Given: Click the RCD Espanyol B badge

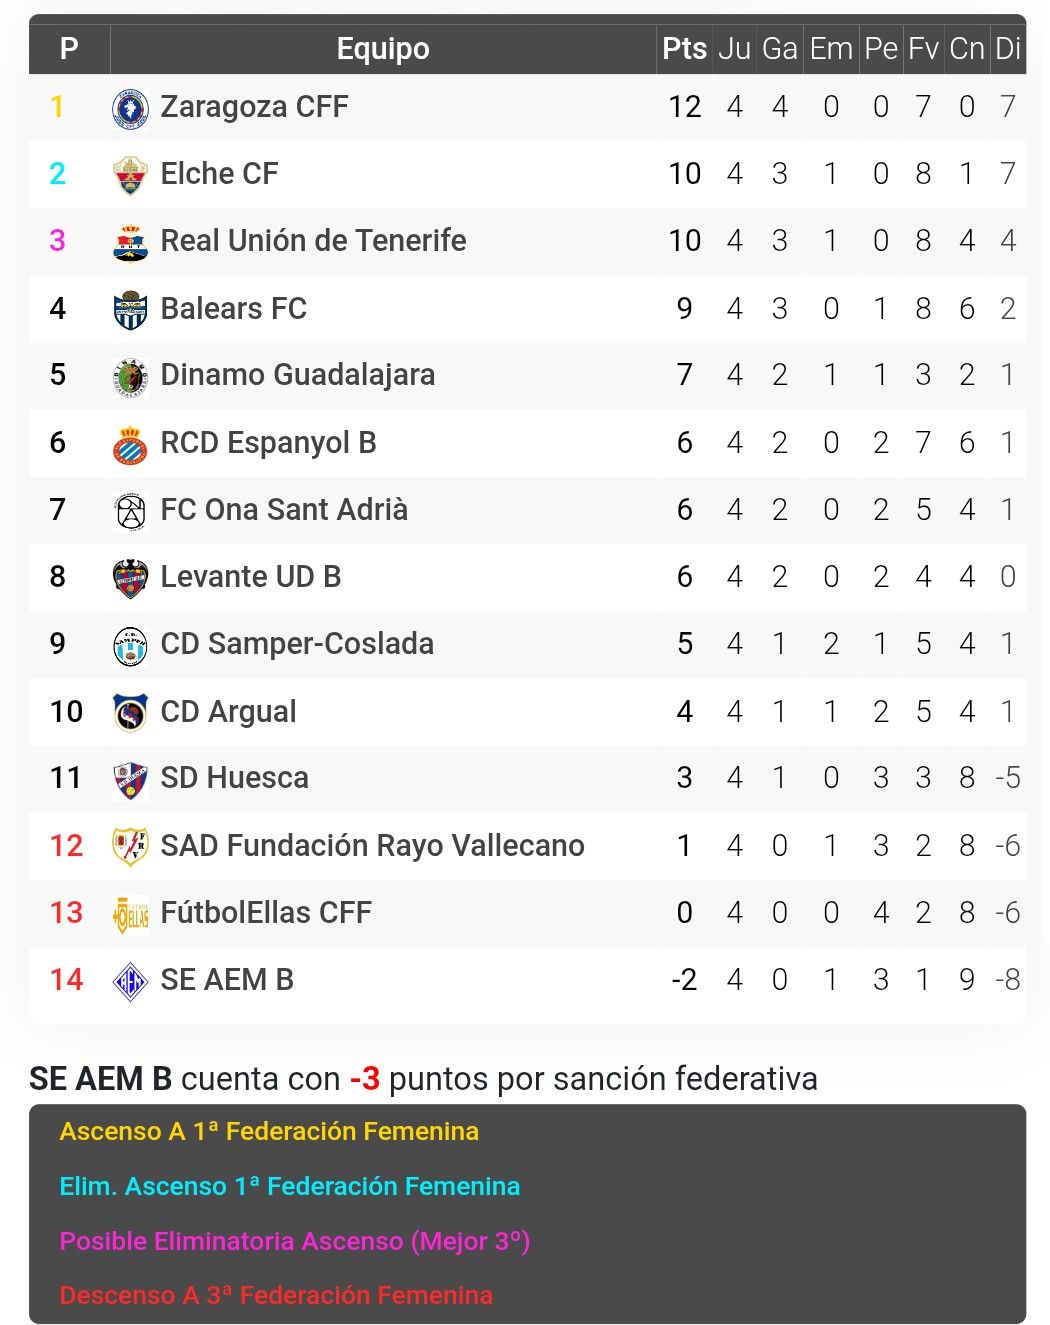Looking at the screenshot, I should 130,444.
